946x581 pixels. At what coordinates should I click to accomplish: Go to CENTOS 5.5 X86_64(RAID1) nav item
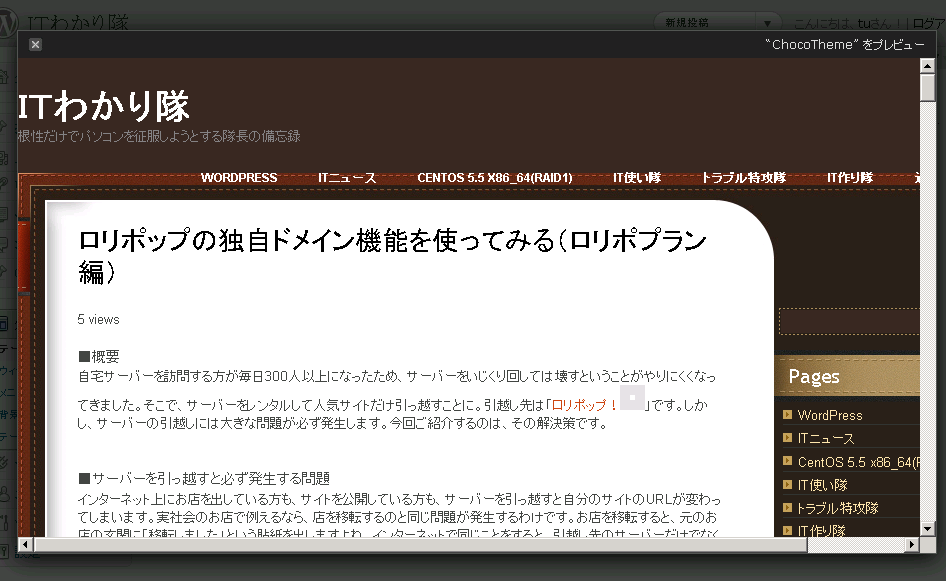click(x=494, y=178)
